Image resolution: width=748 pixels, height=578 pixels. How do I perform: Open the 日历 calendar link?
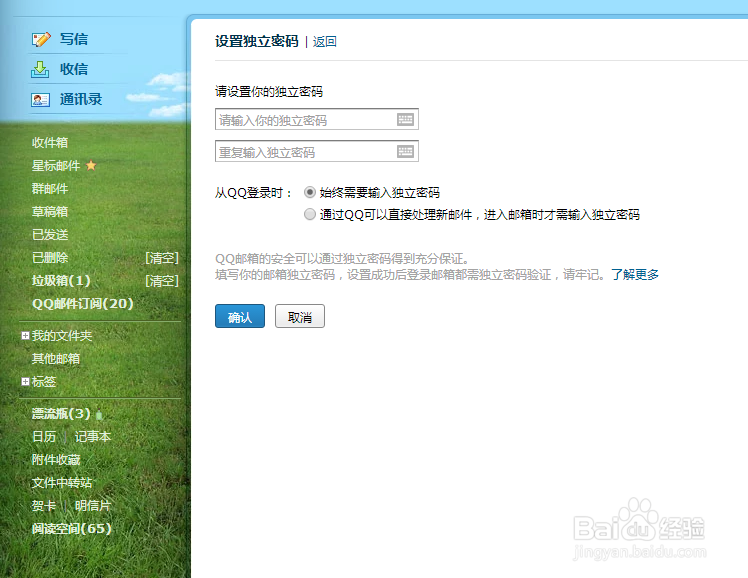[x=44, y=436]
